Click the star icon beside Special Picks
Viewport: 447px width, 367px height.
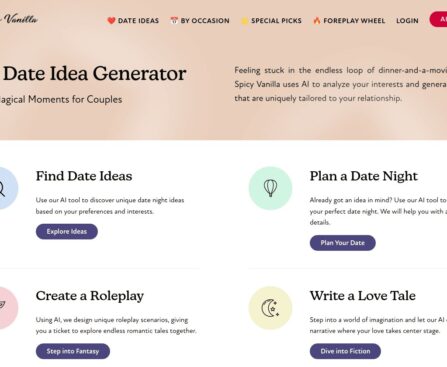click(x=244, y=21)
